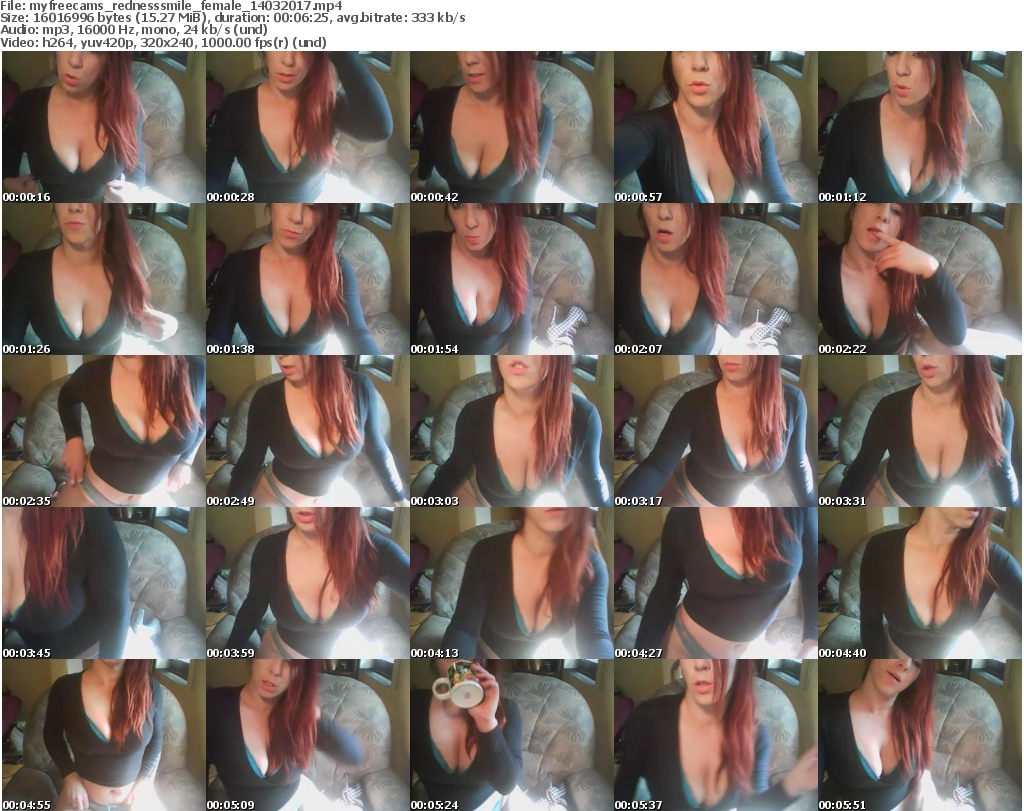
Task: Choose the frame stamped 00:03:31
Action: coord(920,432)
